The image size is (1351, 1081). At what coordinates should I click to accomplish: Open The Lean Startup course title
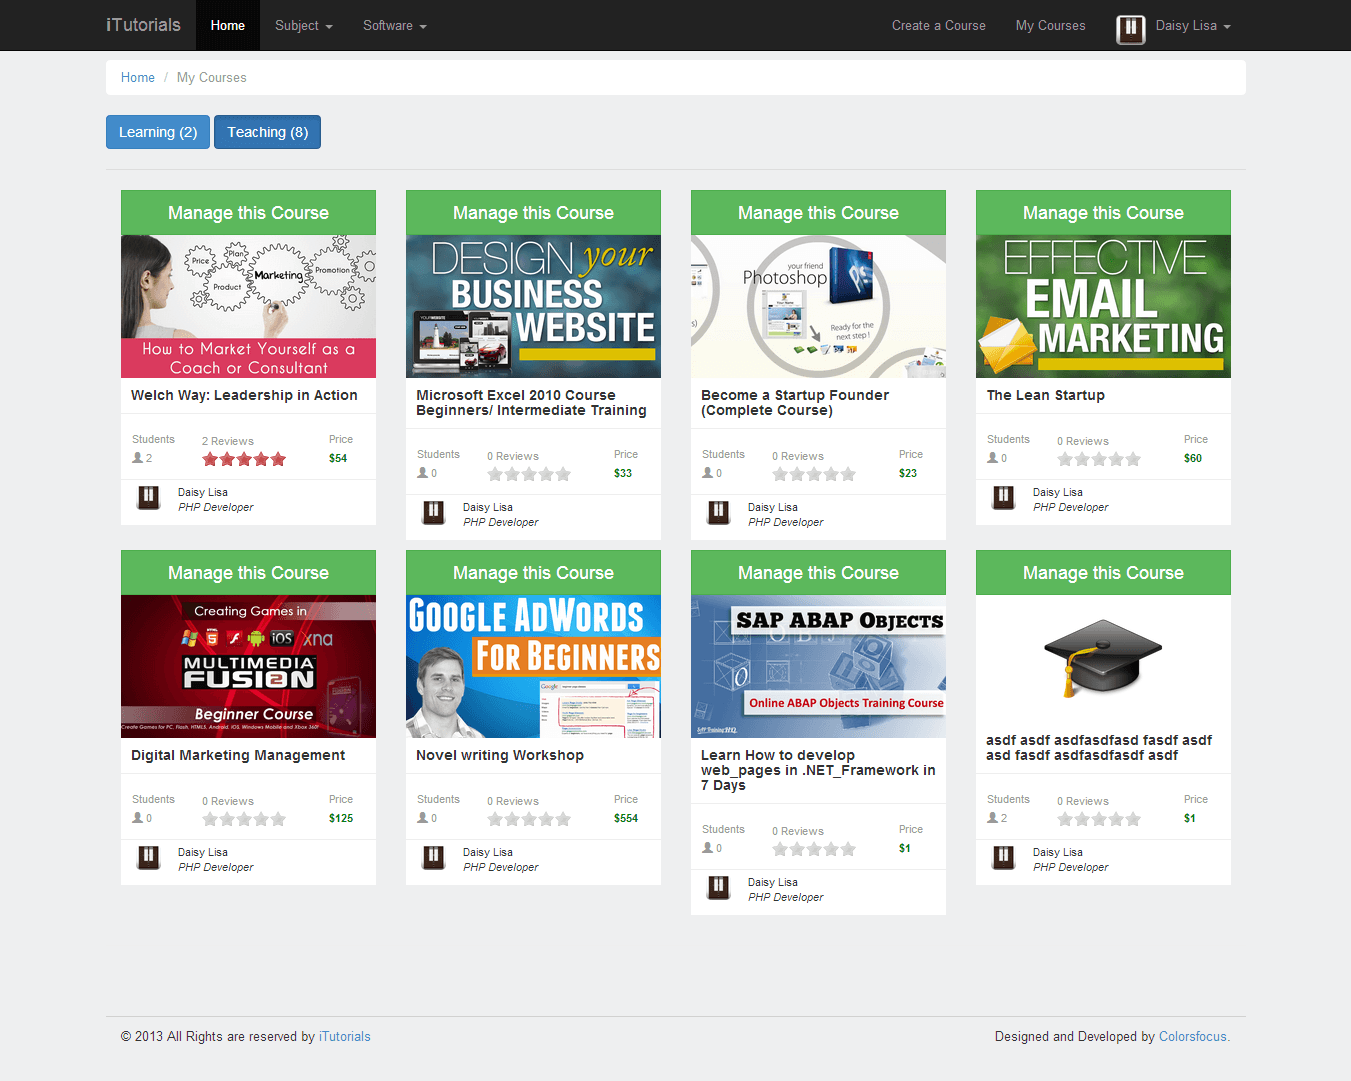click(x=1045, y=395)
